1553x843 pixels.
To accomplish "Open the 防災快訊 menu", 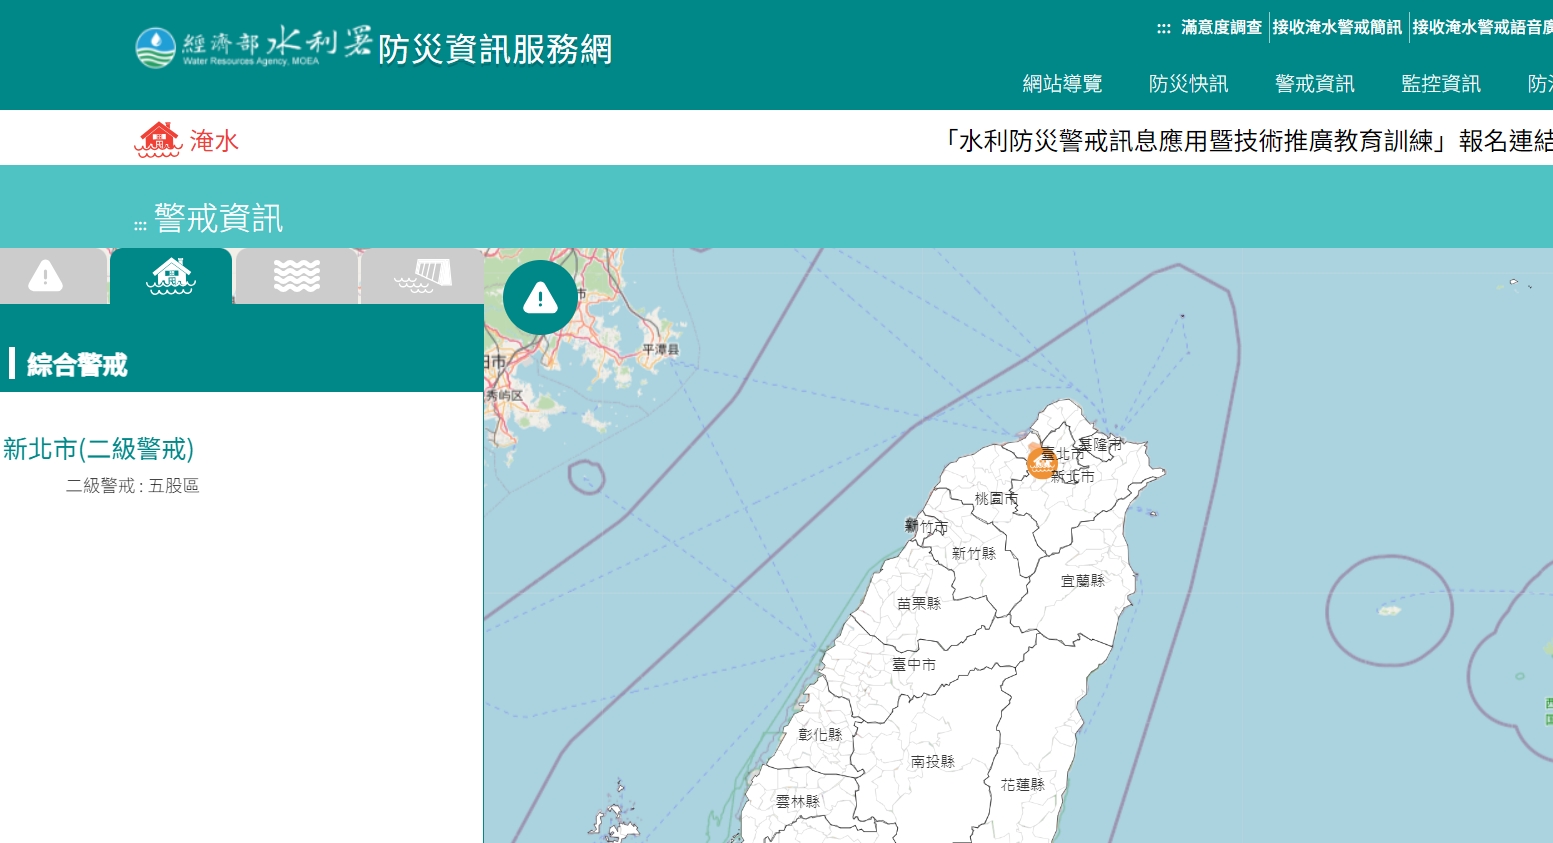I will pos(1188,84).
